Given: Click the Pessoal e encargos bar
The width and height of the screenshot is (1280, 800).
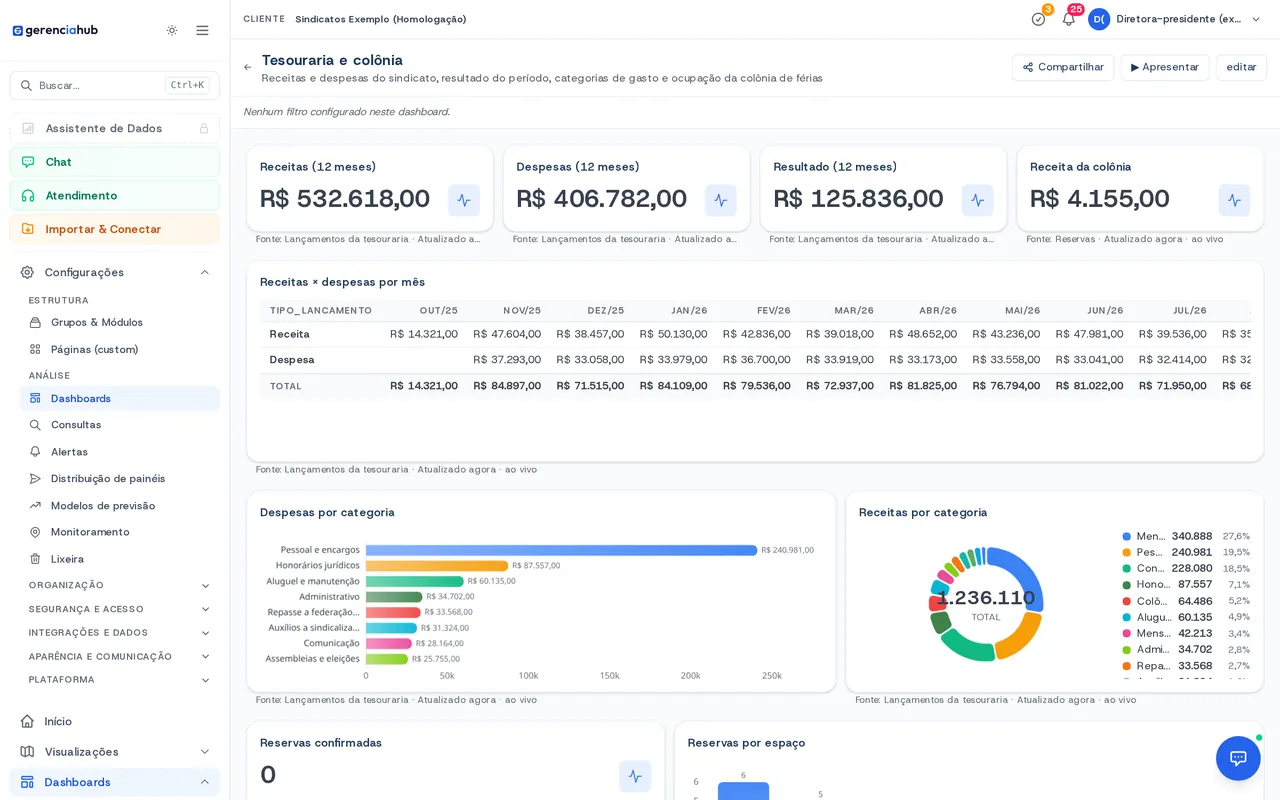Looking at the screenshot, I should (561, 550).
